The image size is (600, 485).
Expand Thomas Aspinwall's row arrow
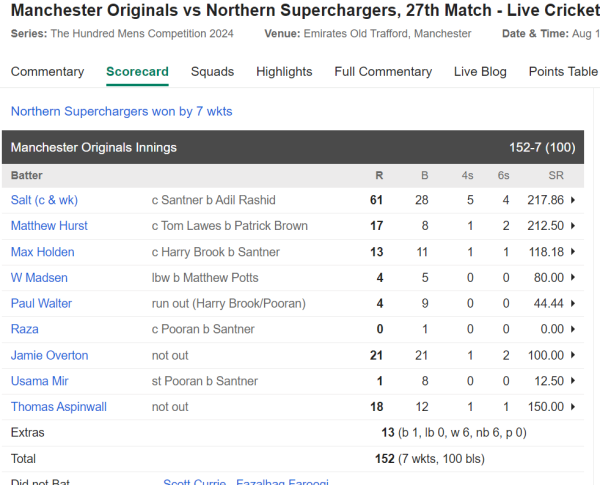coord(573,407)
